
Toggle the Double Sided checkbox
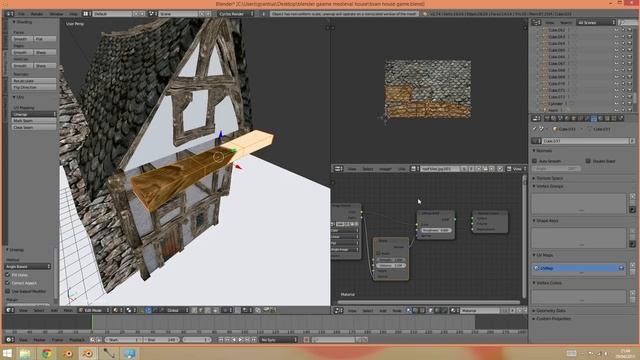588,161
